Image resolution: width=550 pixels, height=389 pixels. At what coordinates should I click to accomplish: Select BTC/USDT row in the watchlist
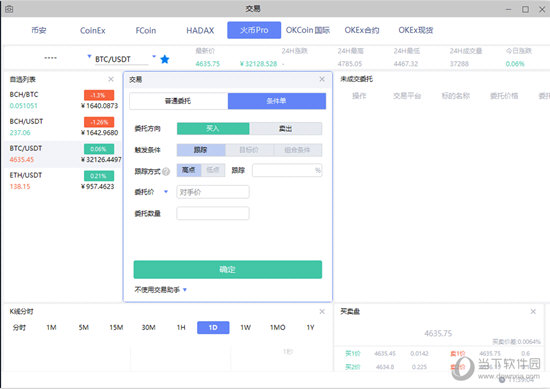pyautogui.click(x=63, y=154)
